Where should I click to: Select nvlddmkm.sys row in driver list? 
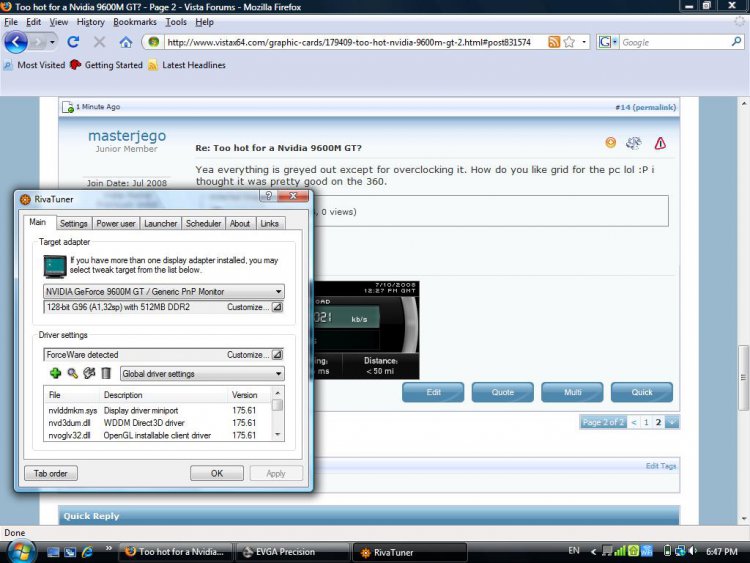click(x=158, y=410)
